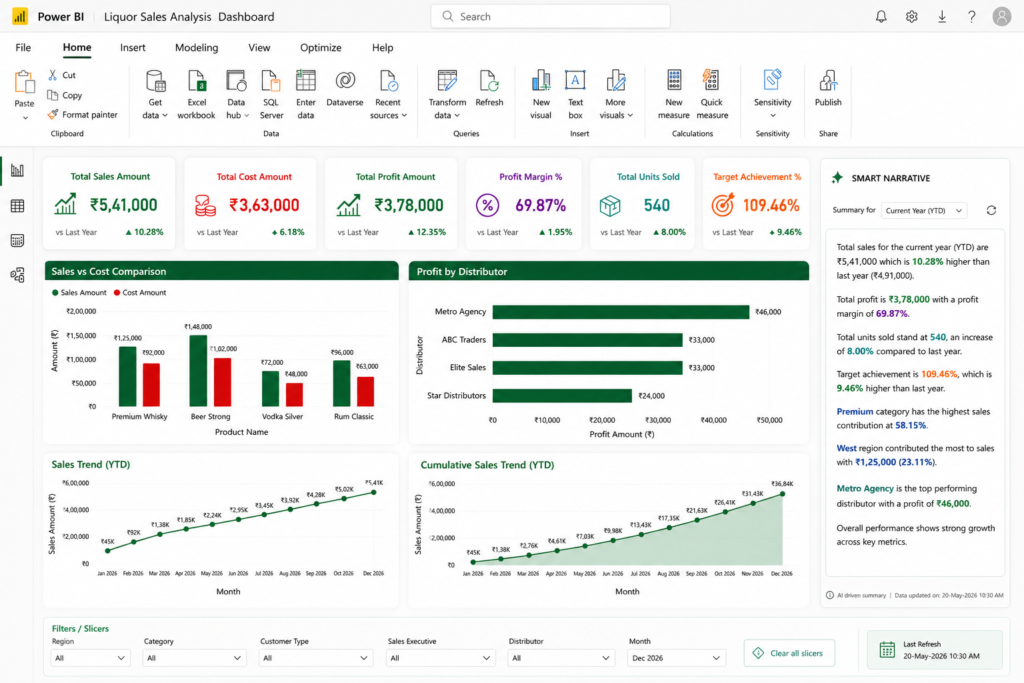This screenshot has width=1024, height=683.
Task: Expand the More visuals dropdown
Action: (630, 116)
